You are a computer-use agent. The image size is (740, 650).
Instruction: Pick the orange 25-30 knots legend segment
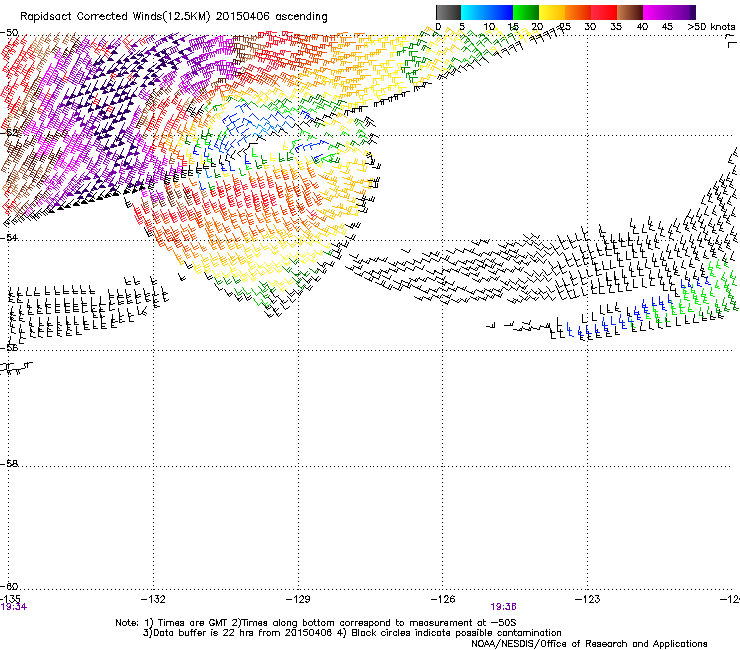(x=578, y=12)
